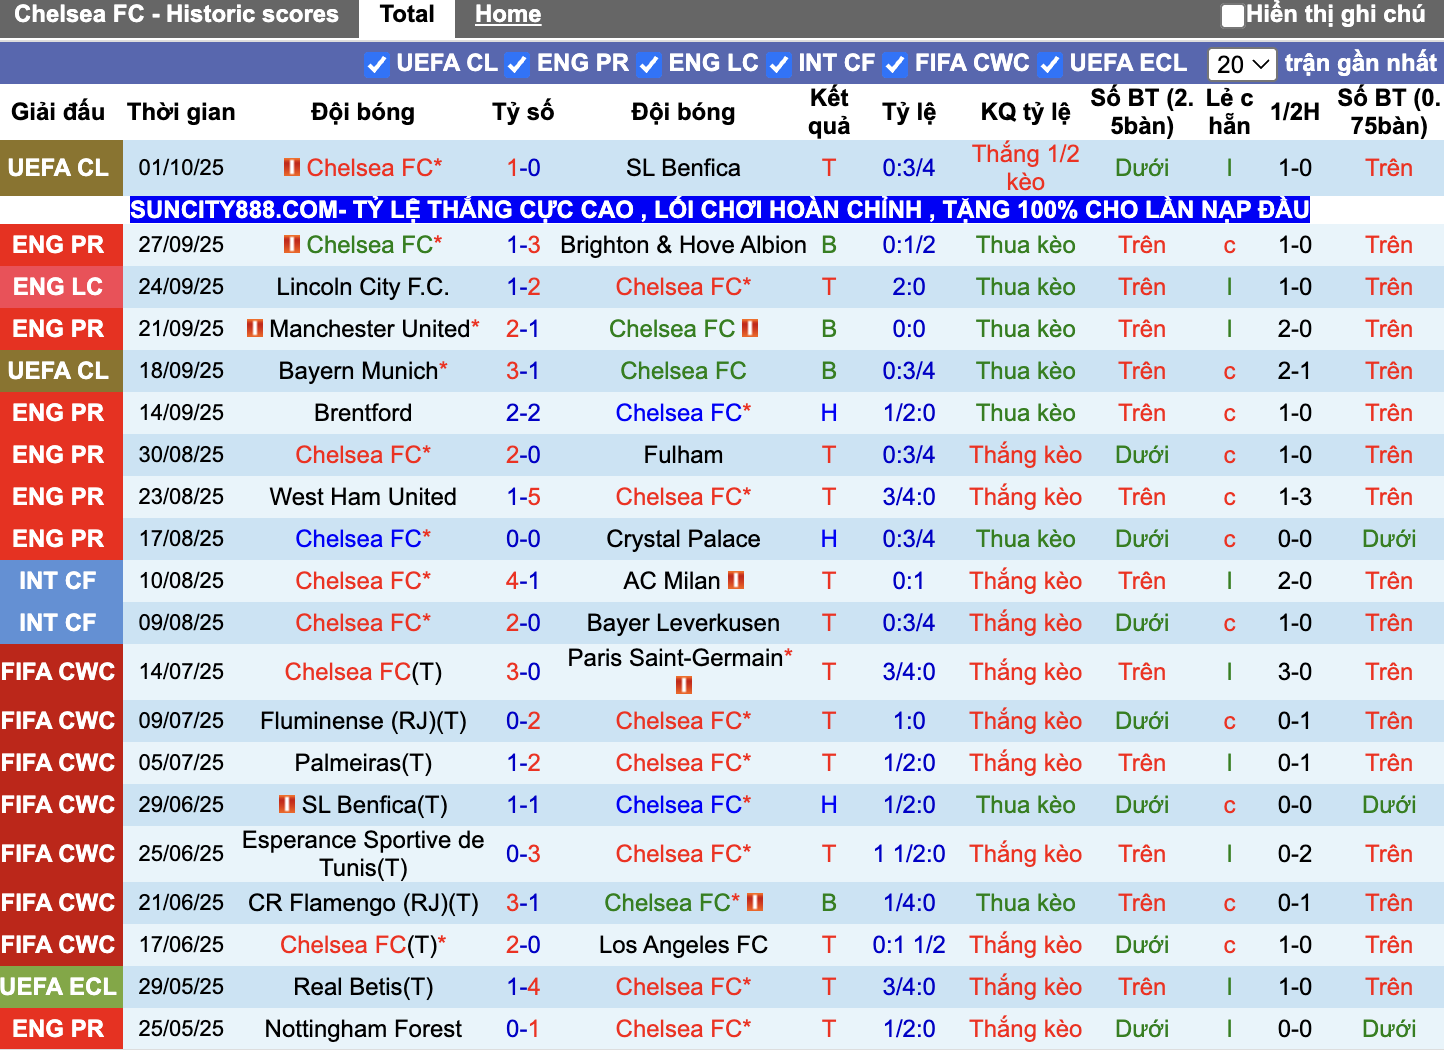Open the Manchester United team link
The width and height of the screenshot is (1444, 1050).
(x=369, y=329)
